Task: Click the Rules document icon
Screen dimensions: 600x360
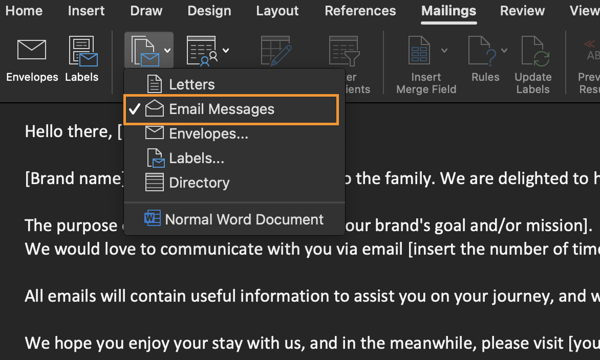Action: coord(482,50)
